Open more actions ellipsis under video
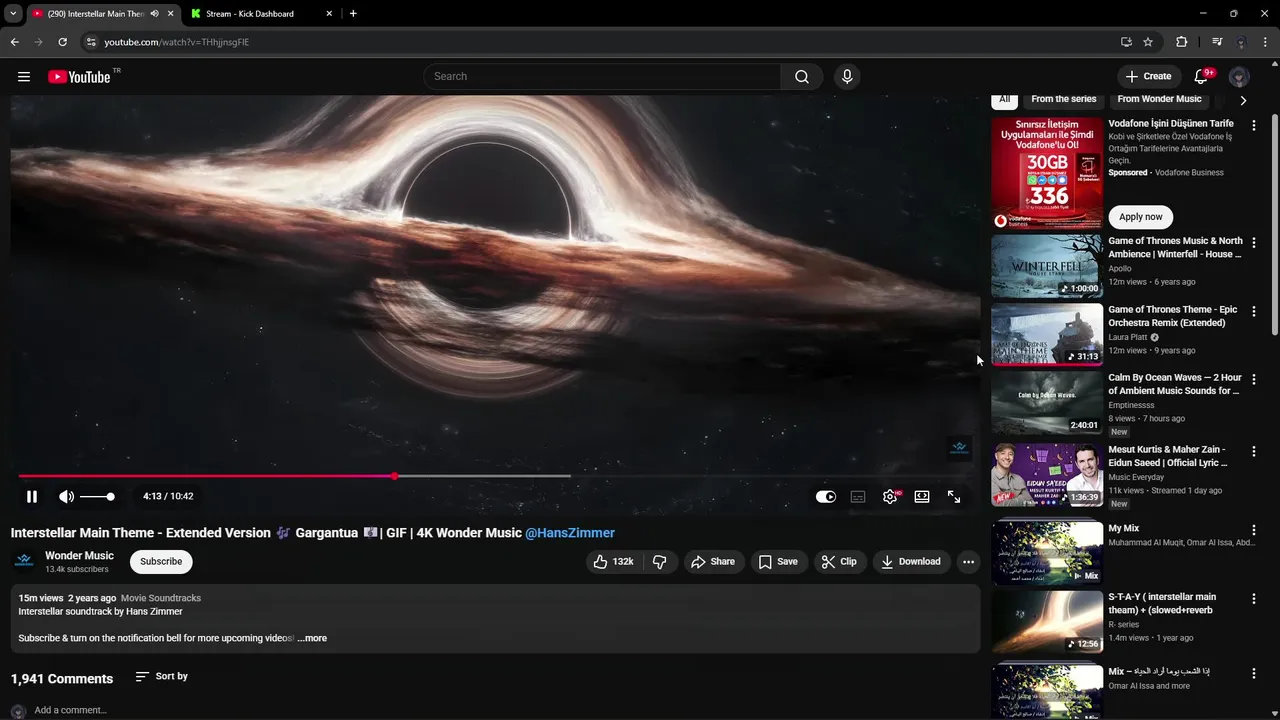Screen dimensions: 1280x720 point(968,562)
